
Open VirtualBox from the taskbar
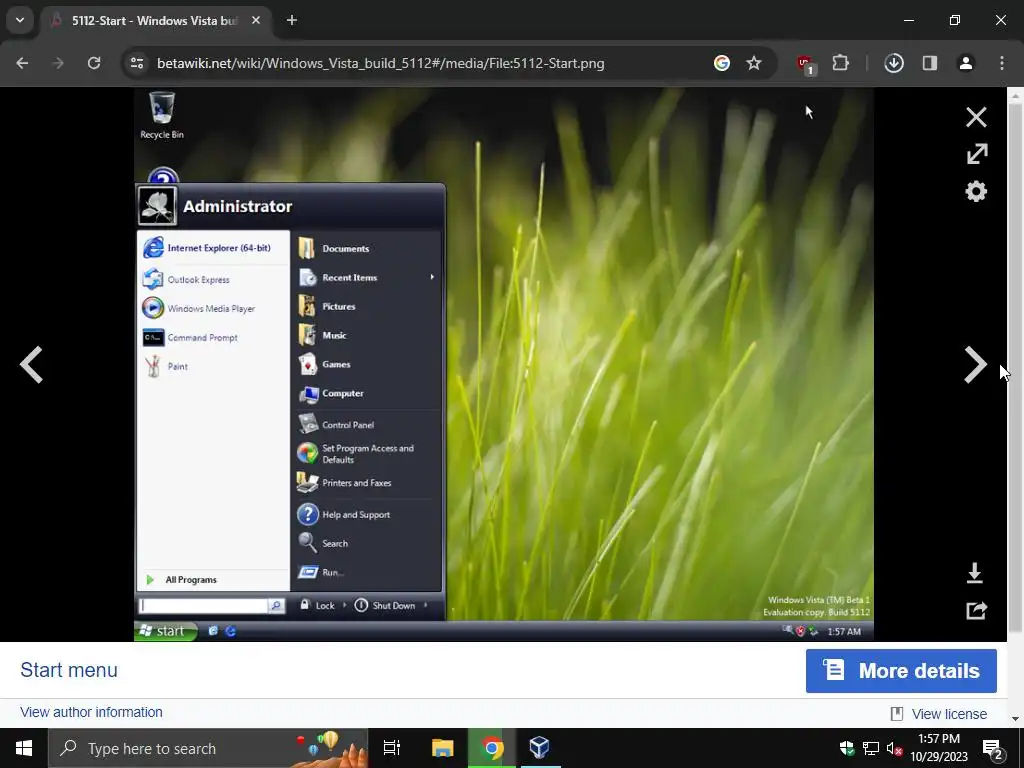[x=539, y=748]
